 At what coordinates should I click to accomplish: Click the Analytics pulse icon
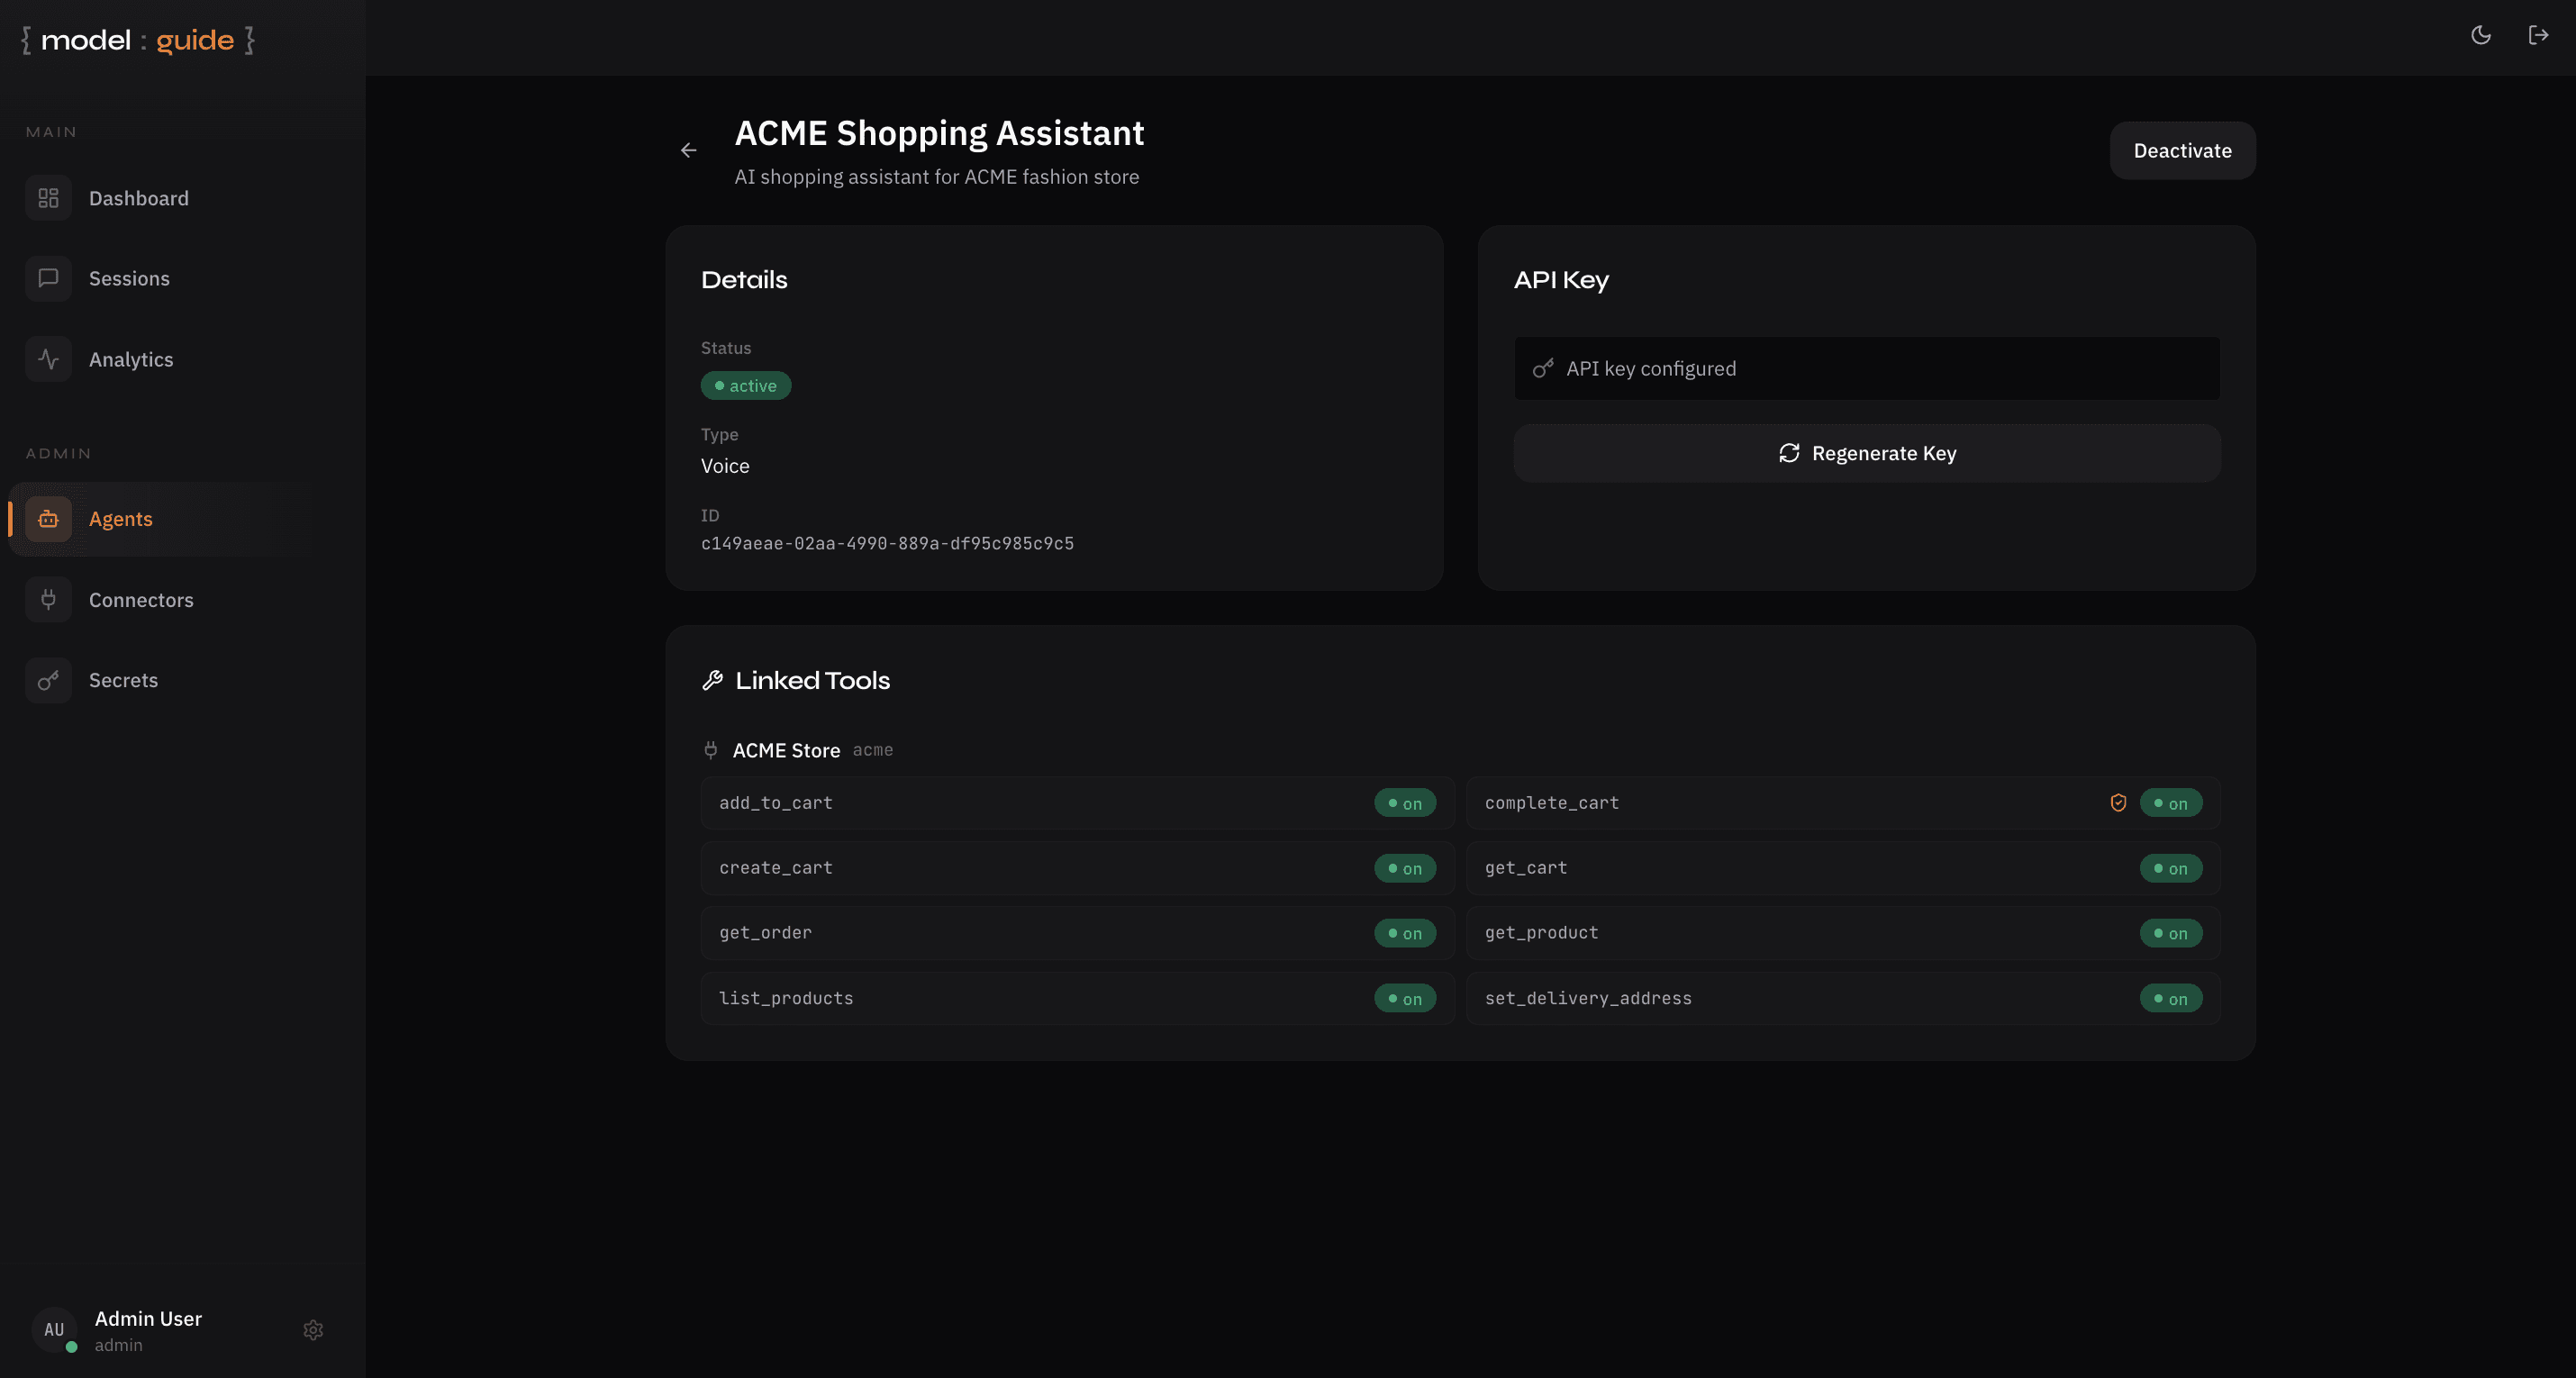(x=48, y=359)
